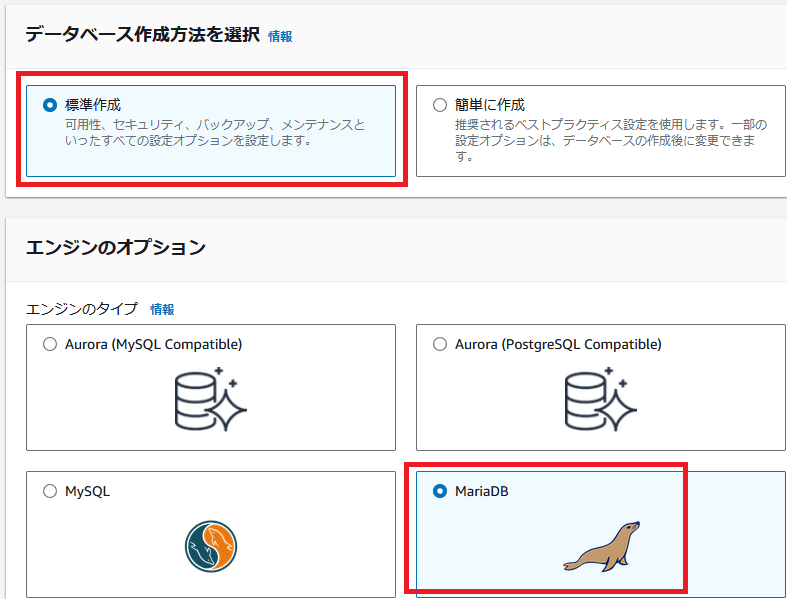This screenshot has width=787, height=599.
Task: Open 情報 link next to エンジンのタイプ
Action: (x=162, y=309)
